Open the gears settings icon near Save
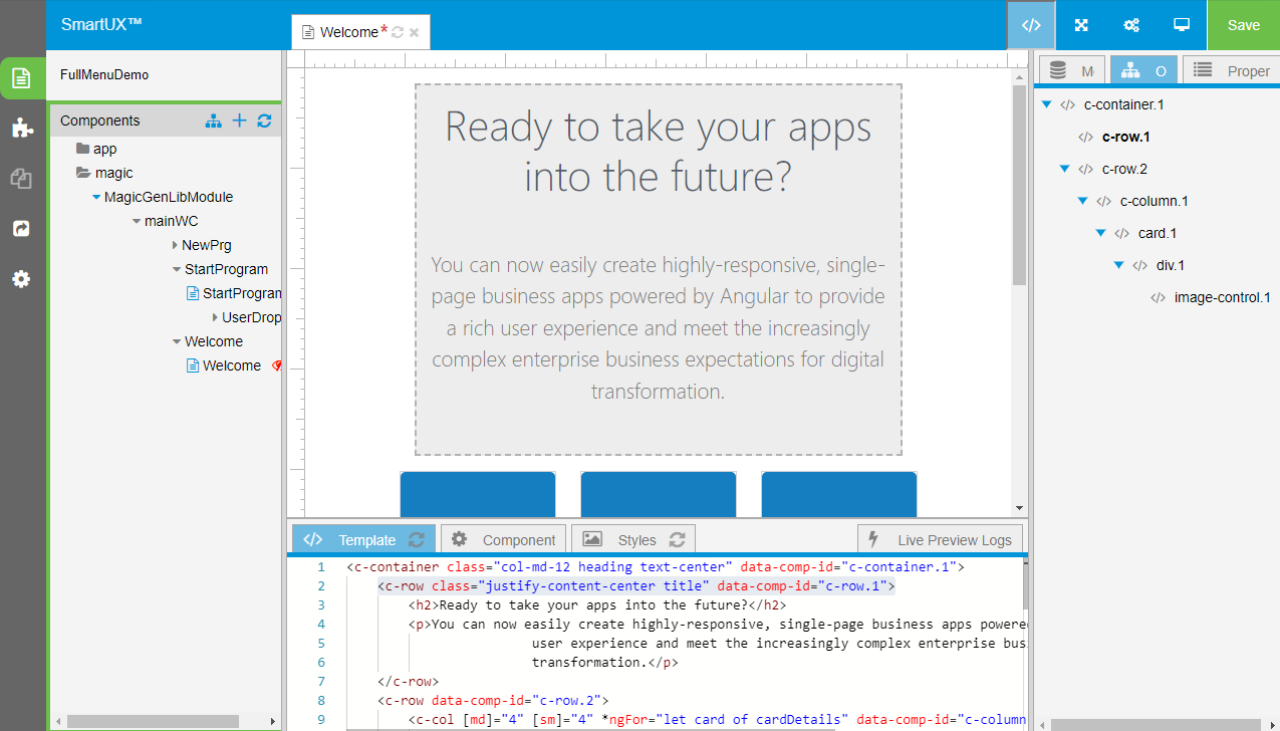 coord(1131,25)
